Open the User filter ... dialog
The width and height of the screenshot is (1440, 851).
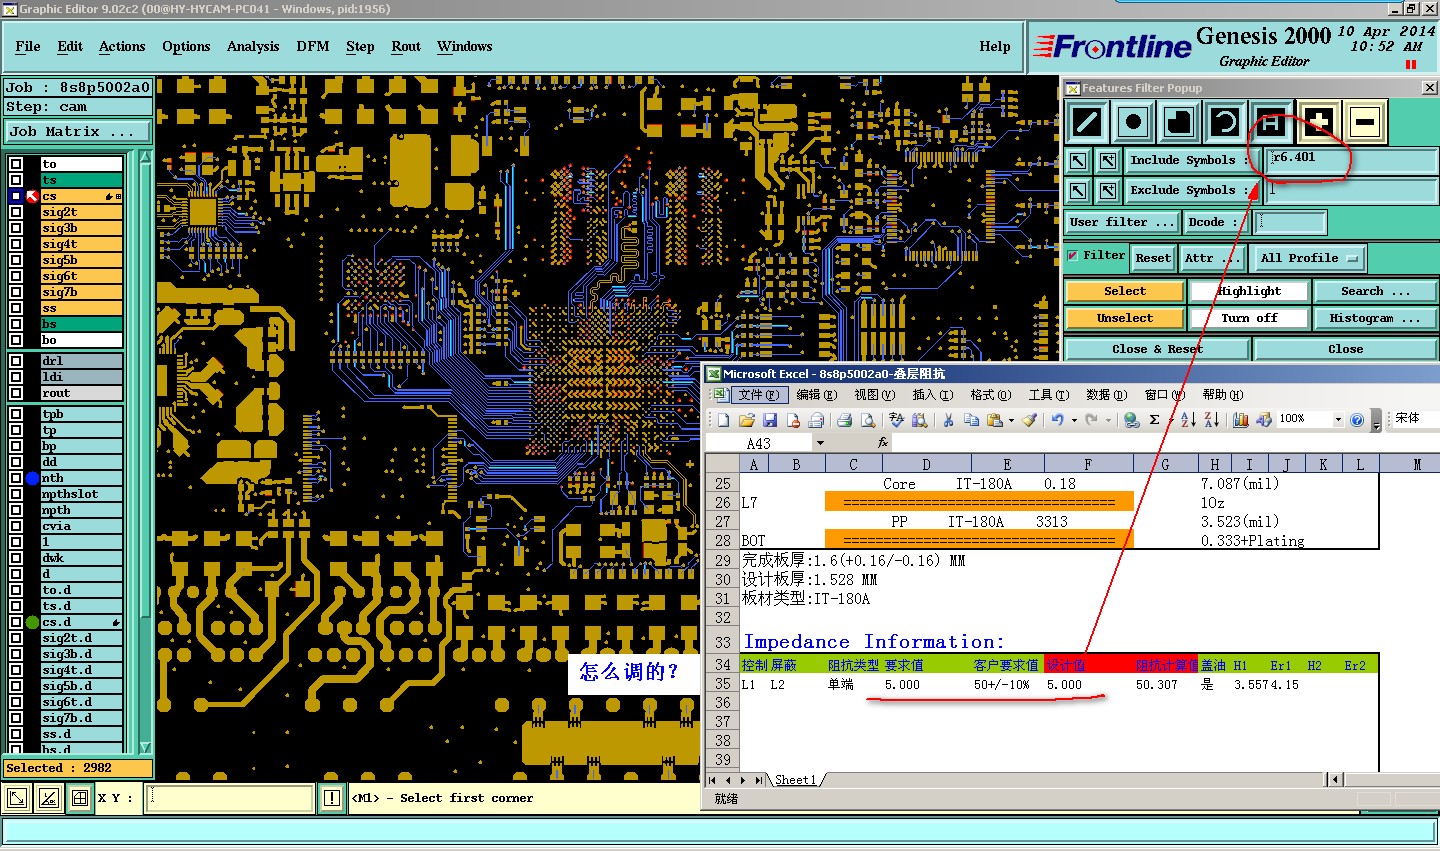[1121, 222]
